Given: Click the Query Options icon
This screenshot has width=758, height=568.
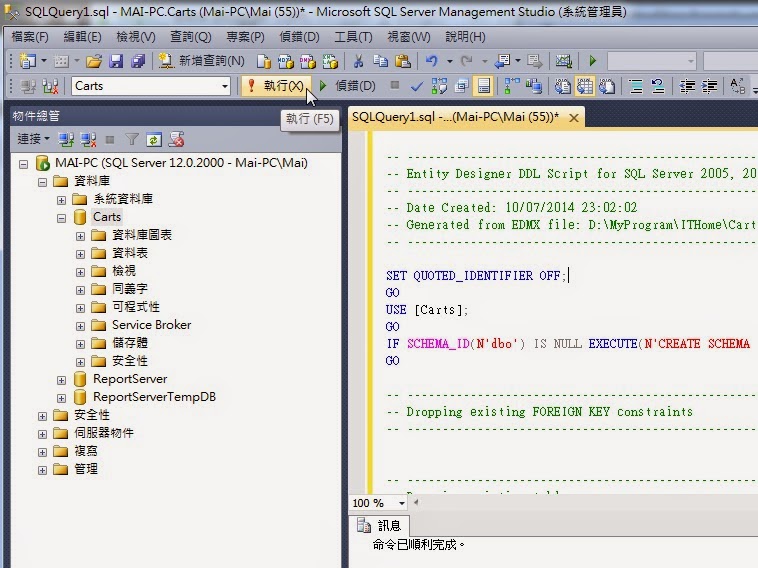Looking at the screenshot, I should coord(462,87).
